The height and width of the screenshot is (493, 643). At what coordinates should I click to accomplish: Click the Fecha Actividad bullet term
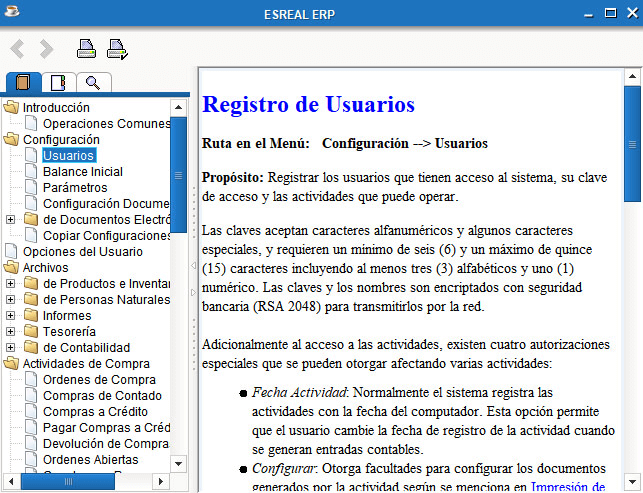pos(299,393)
